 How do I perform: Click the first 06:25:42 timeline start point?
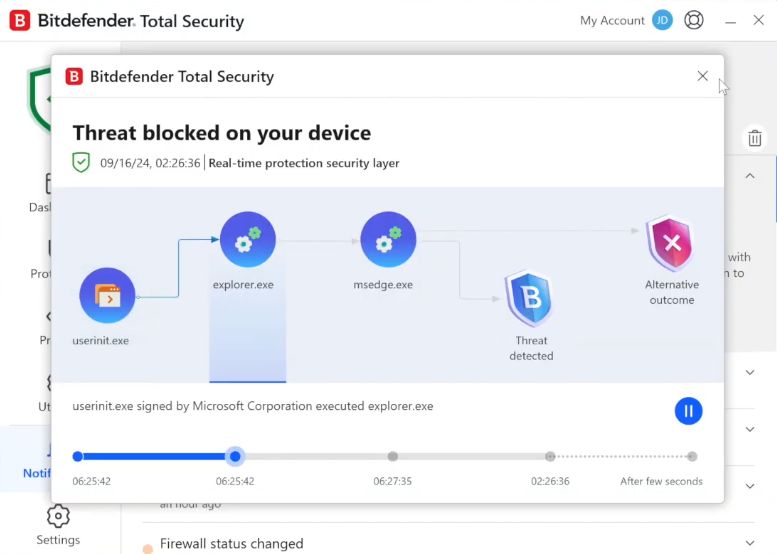(x=78, y=457)
